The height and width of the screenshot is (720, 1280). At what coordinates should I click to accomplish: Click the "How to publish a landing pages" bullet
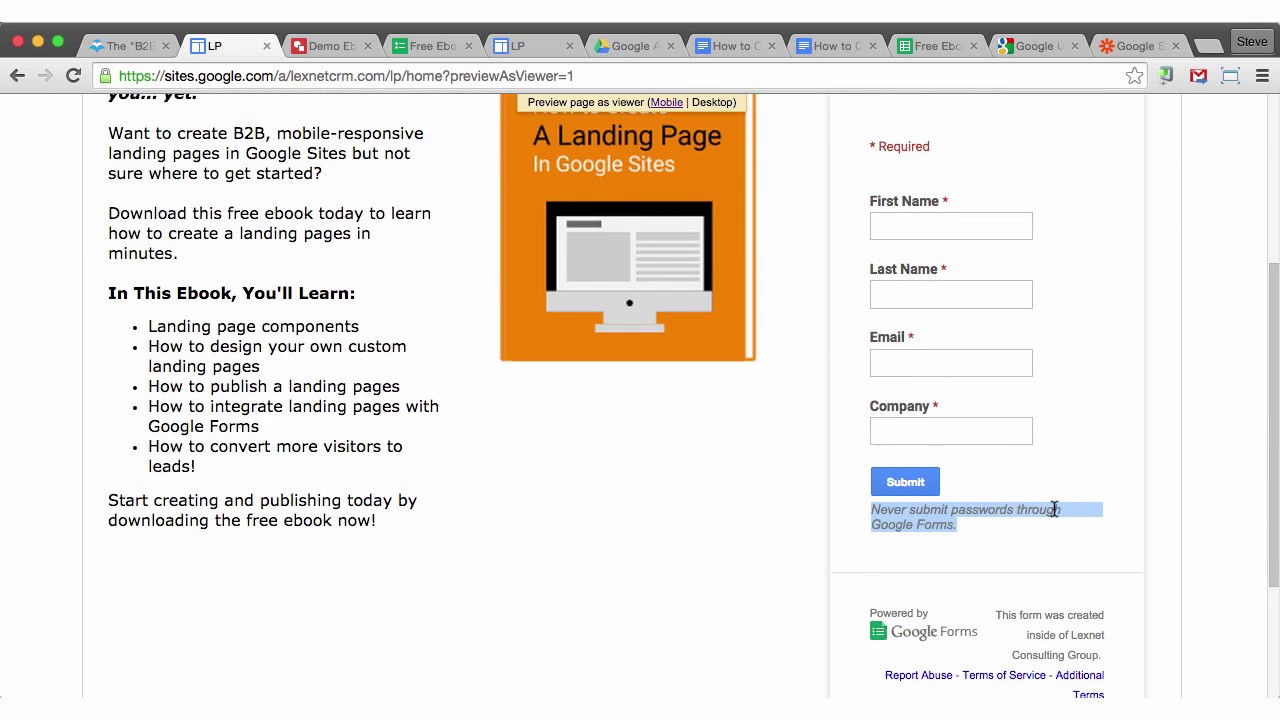(274, 386)
